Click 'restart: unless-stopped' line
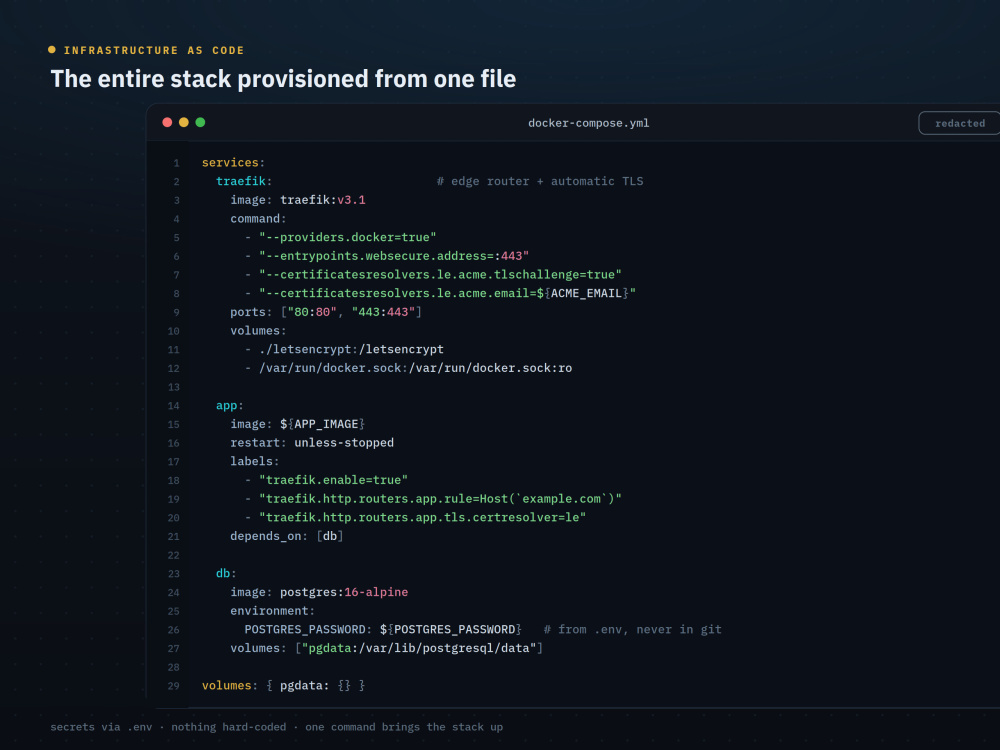The image size is (1000, 750). [x=312, y=443]
